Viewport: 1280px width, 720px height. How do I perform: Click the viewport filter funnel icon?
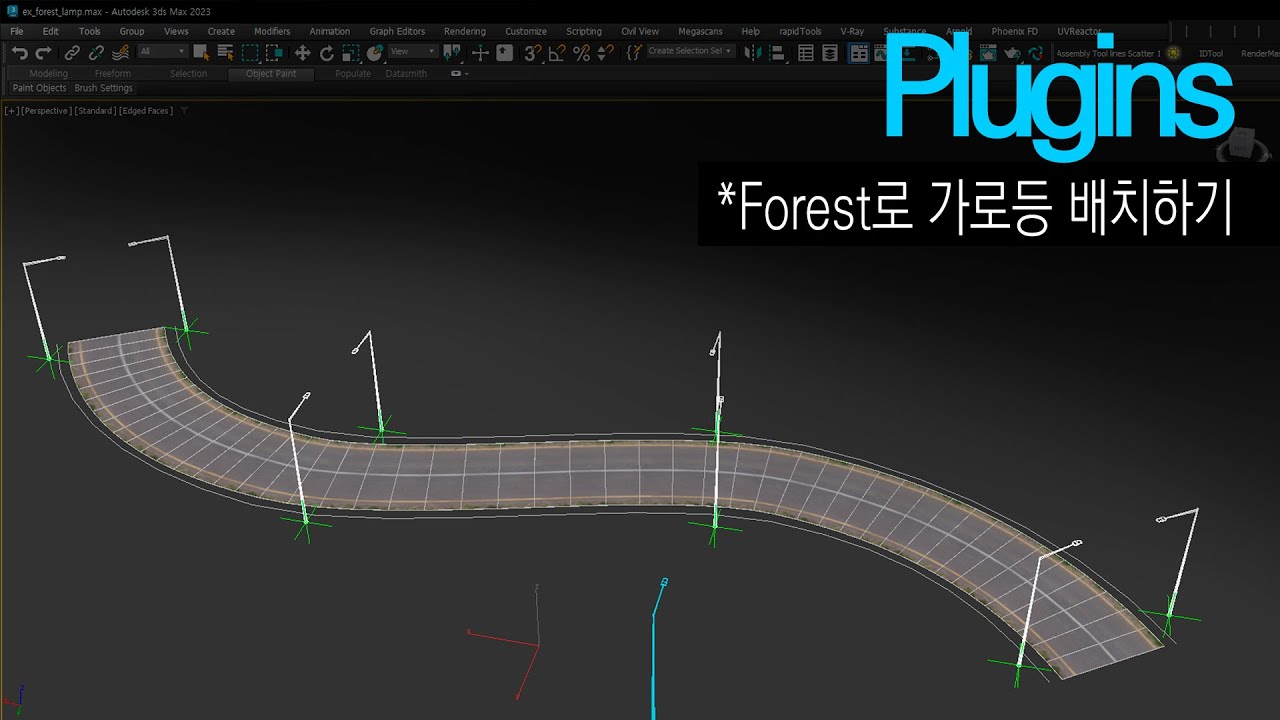tap(184, 111)
